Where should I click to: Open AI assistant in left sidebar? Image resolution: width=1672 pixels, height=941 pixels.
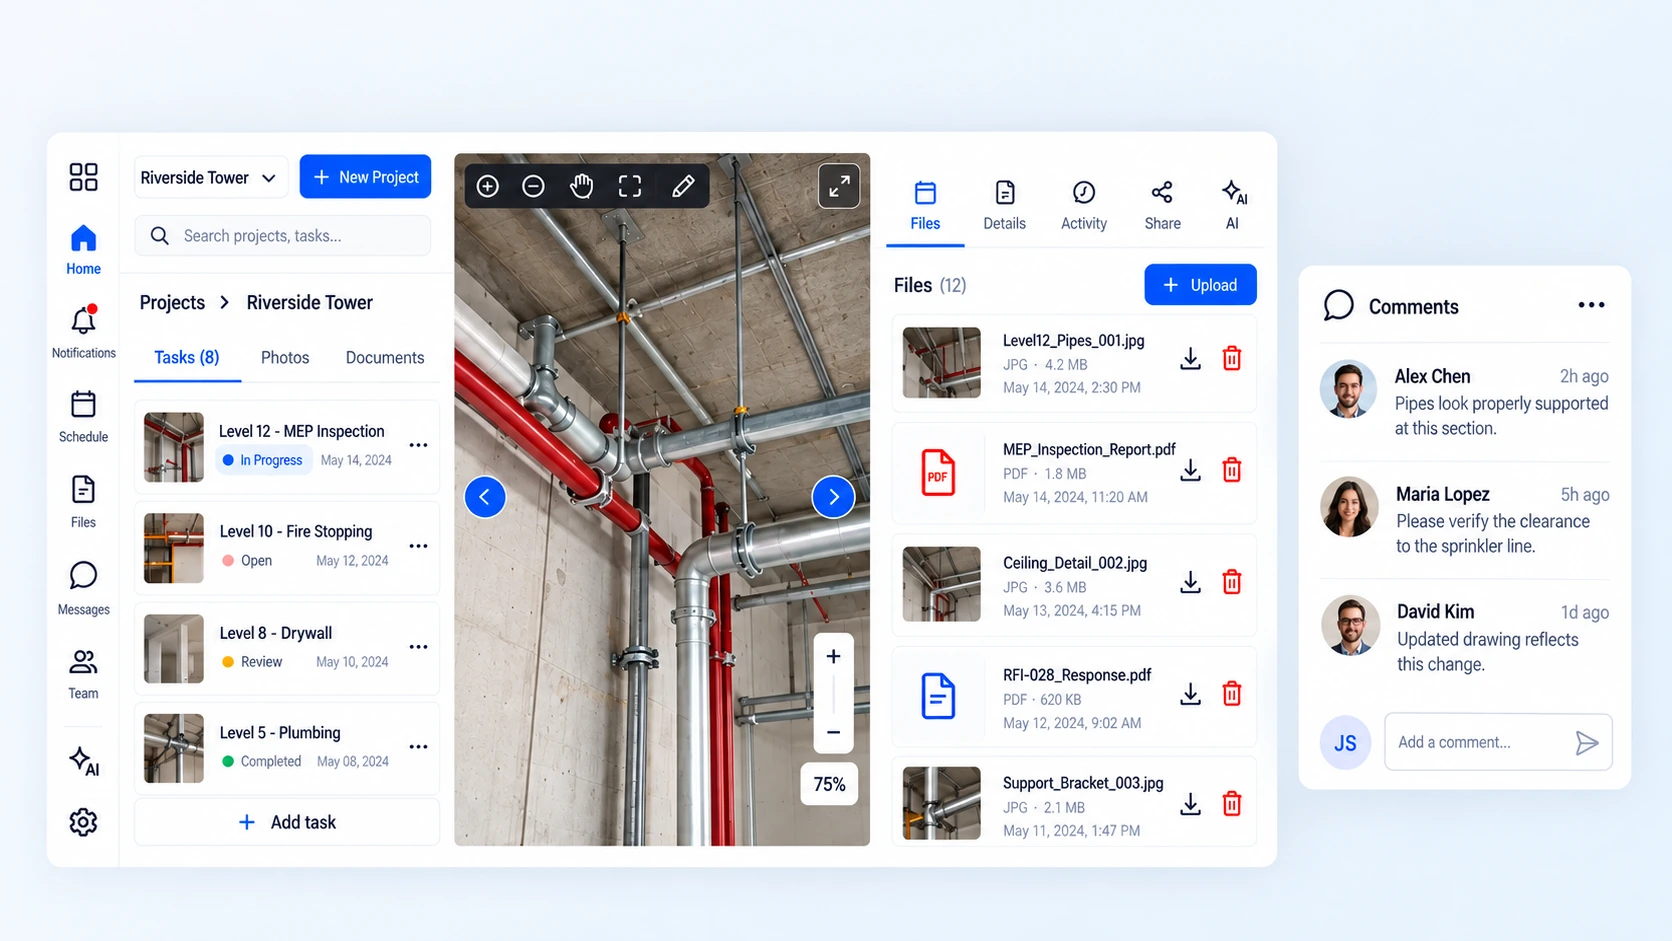(84, 761)
